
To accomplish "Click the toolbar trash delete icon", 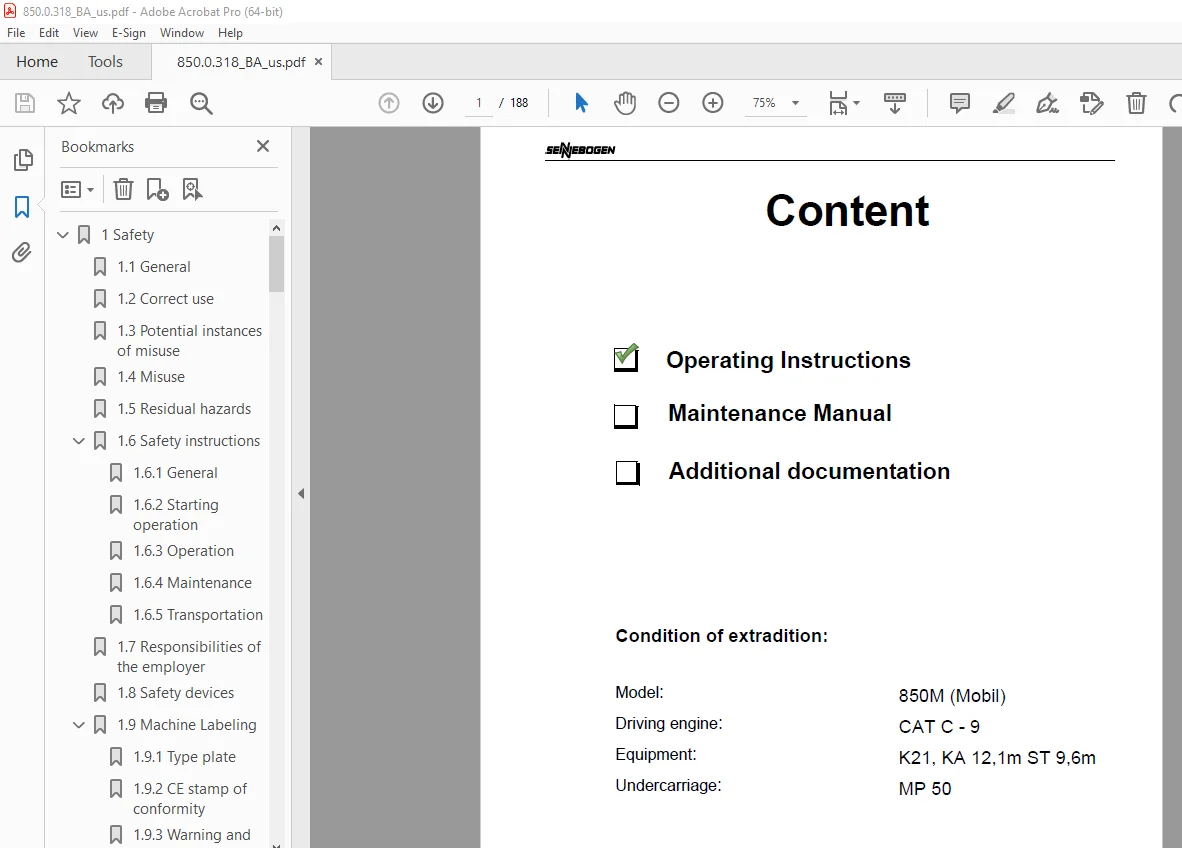I will point(1136,103).
